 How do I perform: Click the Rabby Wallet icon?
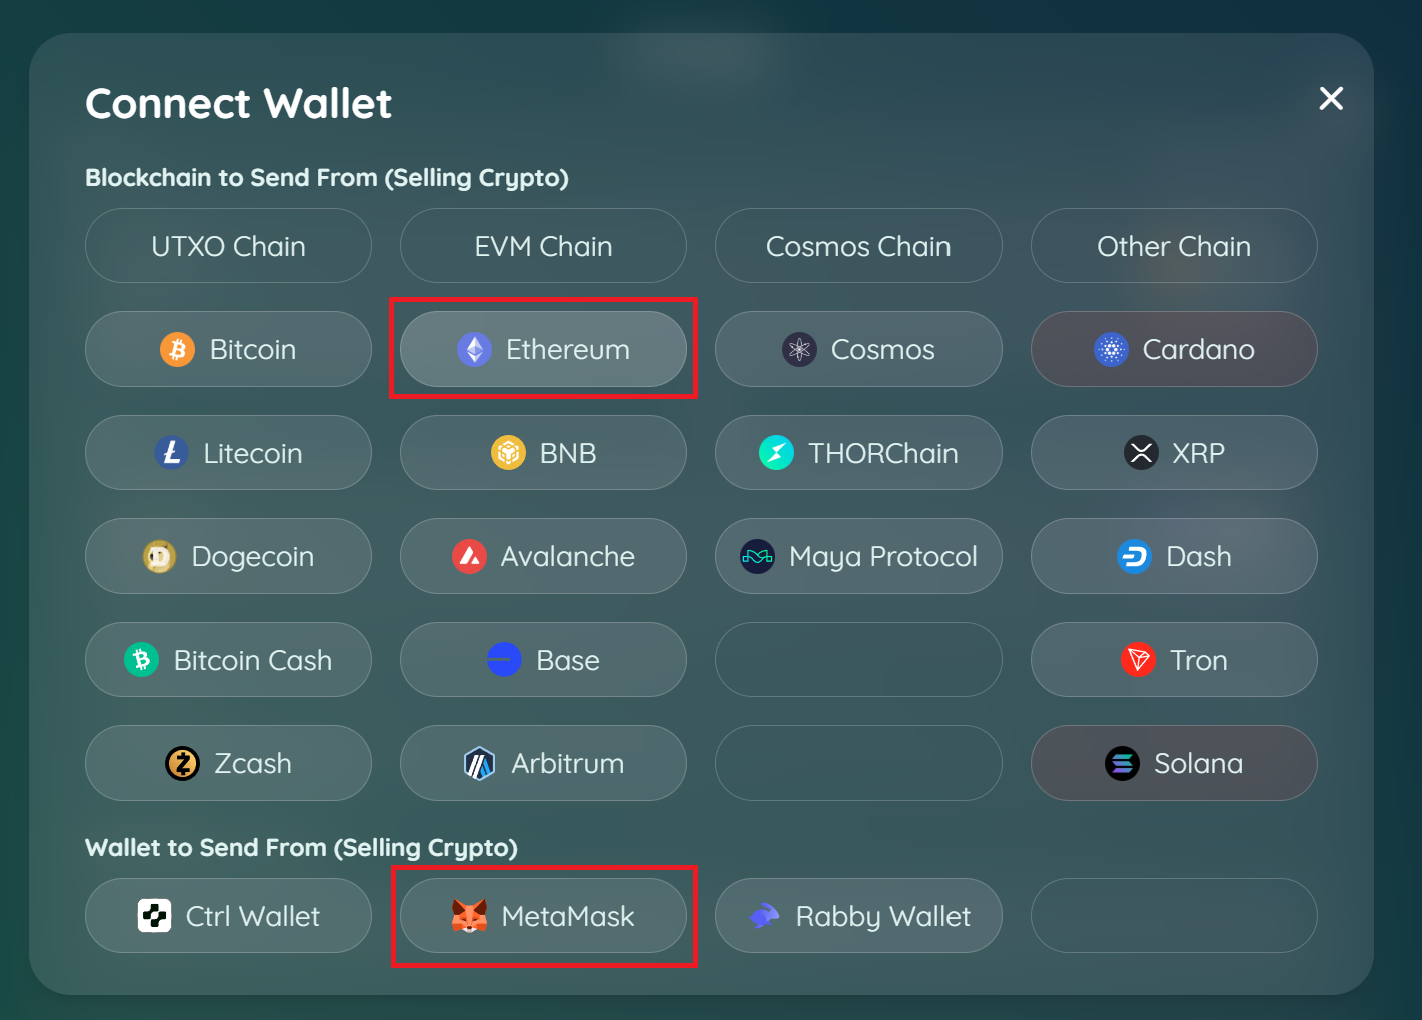pyautogui.click(x=764, y=916)
